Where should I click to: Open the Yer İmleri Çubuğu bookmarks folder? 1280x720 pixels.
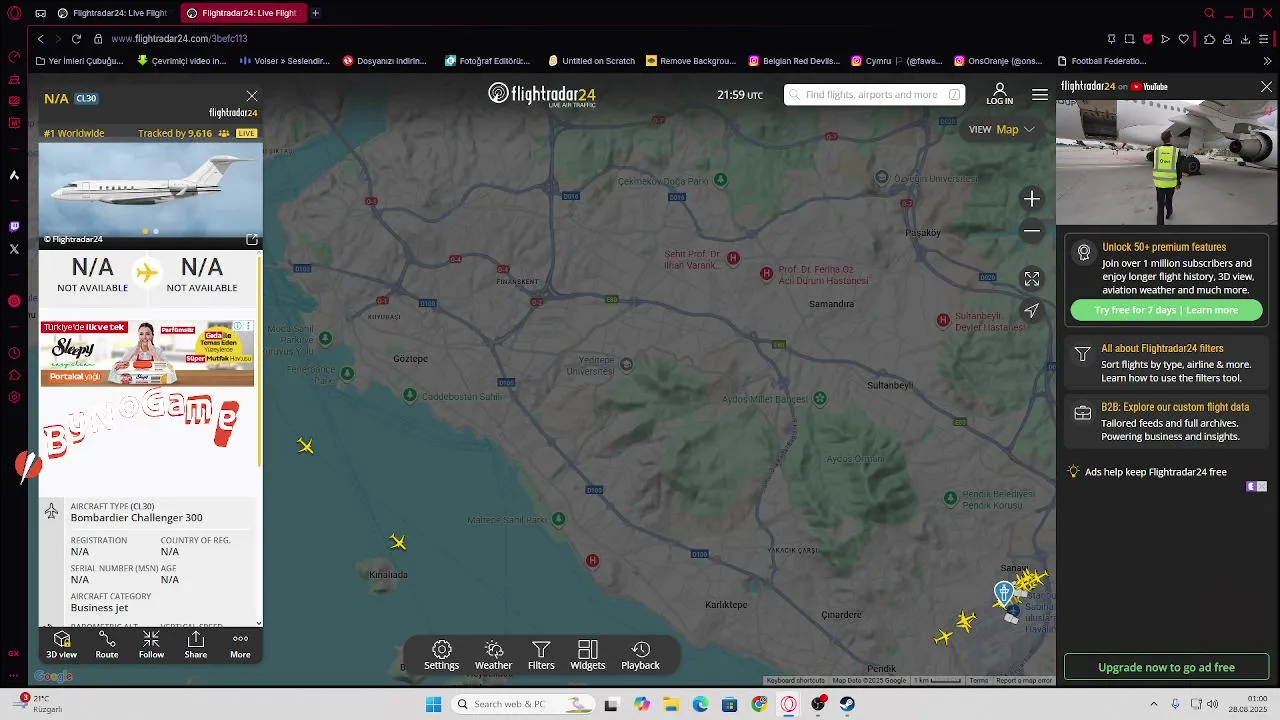pyautogui.click(x=79, y=61)
